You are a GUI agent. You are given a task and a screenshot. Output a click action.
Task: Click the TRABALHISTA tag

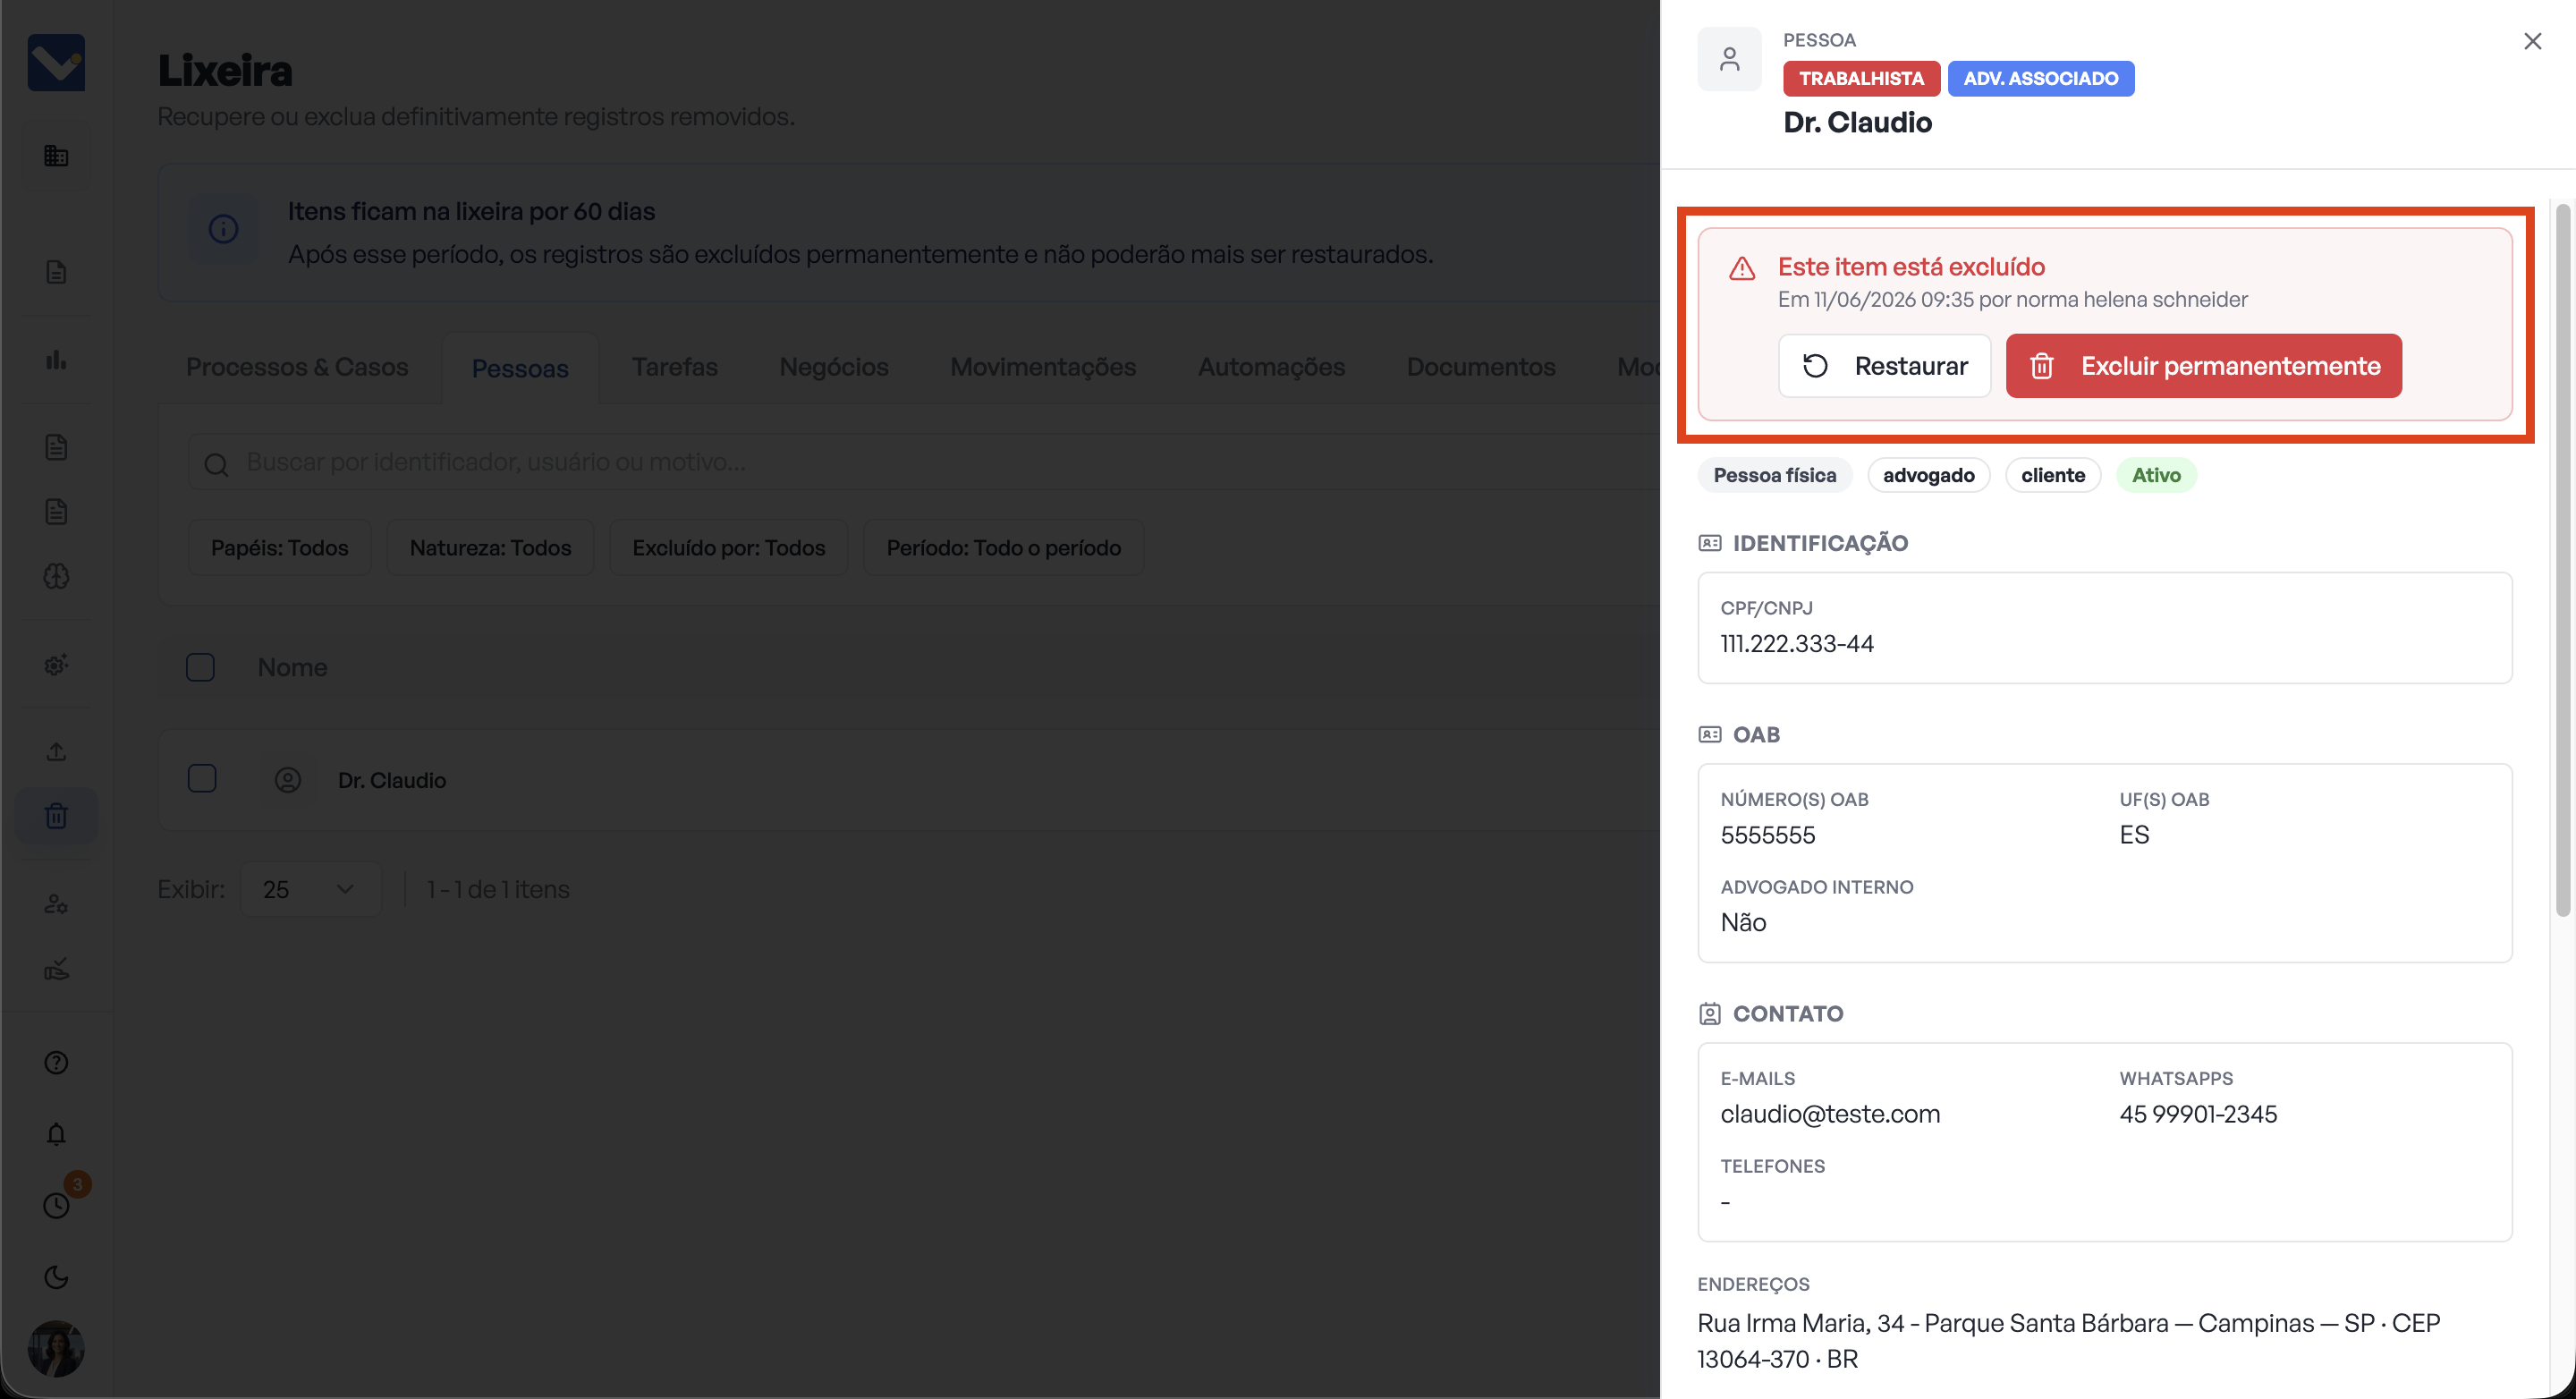(1862, 78)
